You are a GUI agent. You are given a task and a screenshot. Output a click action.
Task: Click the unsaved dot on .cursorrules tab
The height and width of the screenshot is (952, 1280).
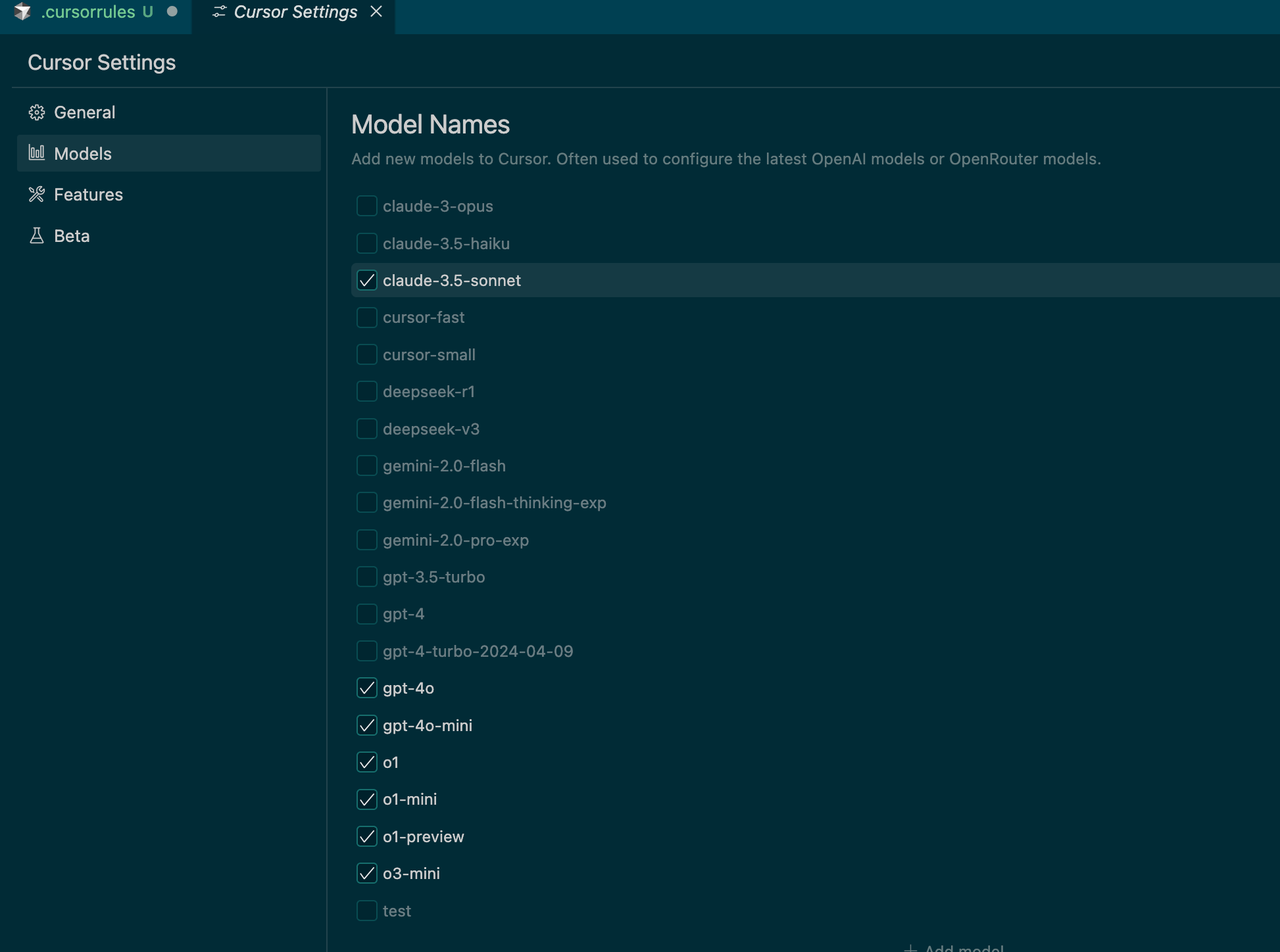click(x=172, y=12)
